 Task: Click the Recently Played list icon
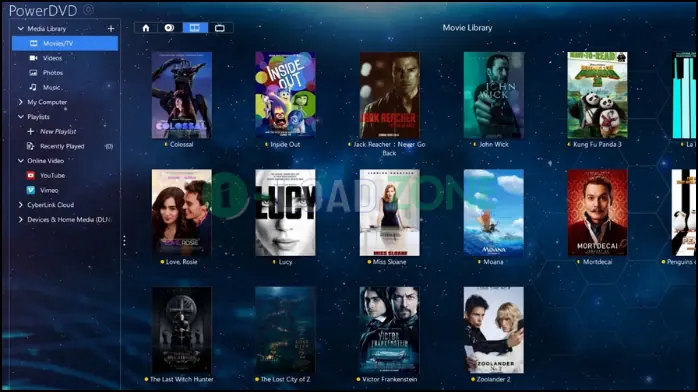coord(30,146)
